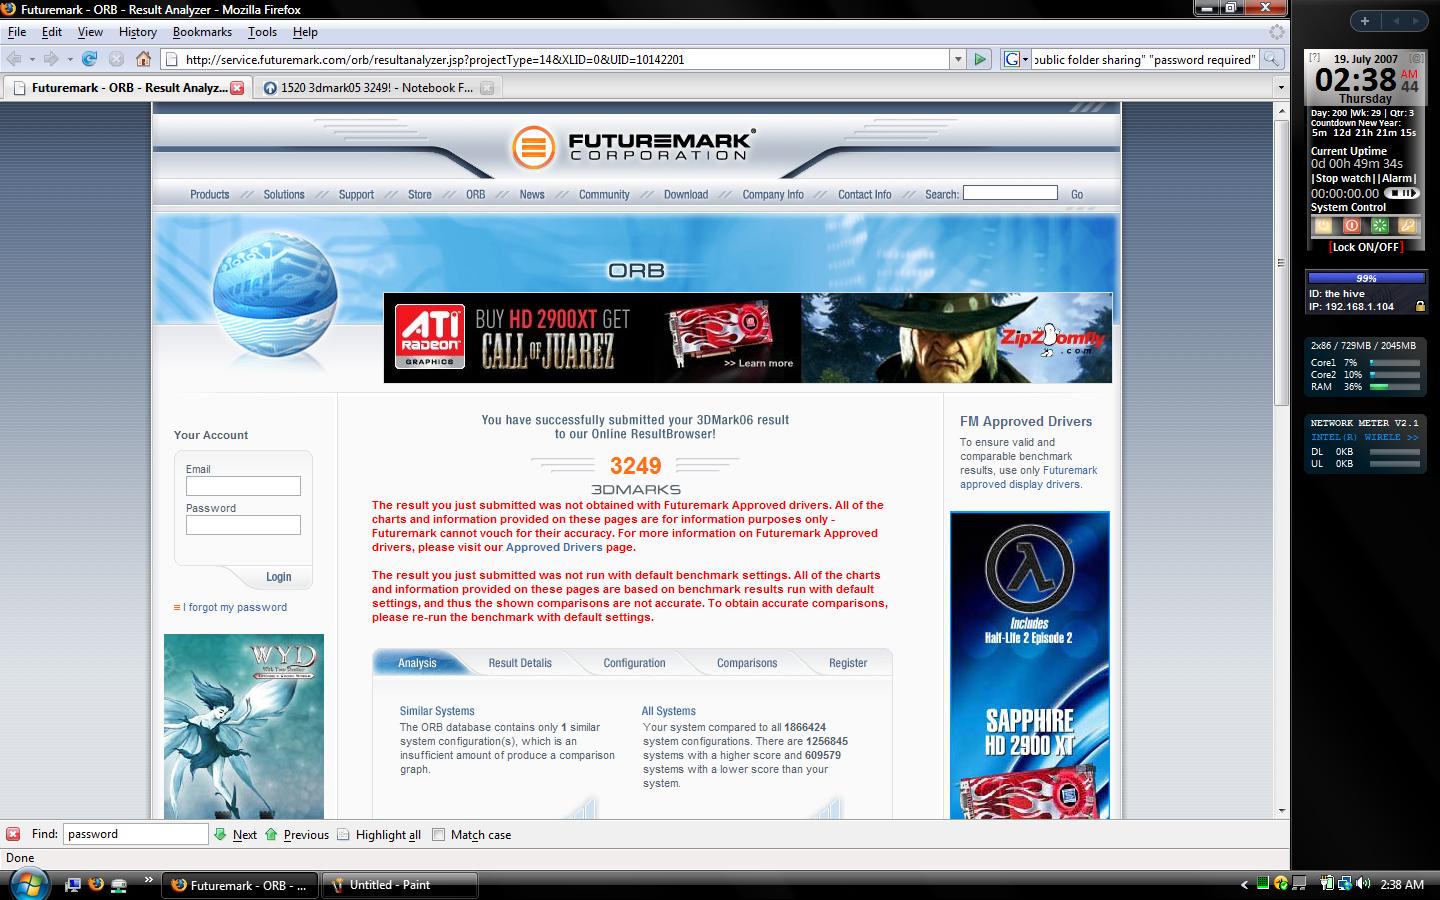Switch to the Comparisons tab
Viewport: 1440px width, 900px height.
pos(747,663)
